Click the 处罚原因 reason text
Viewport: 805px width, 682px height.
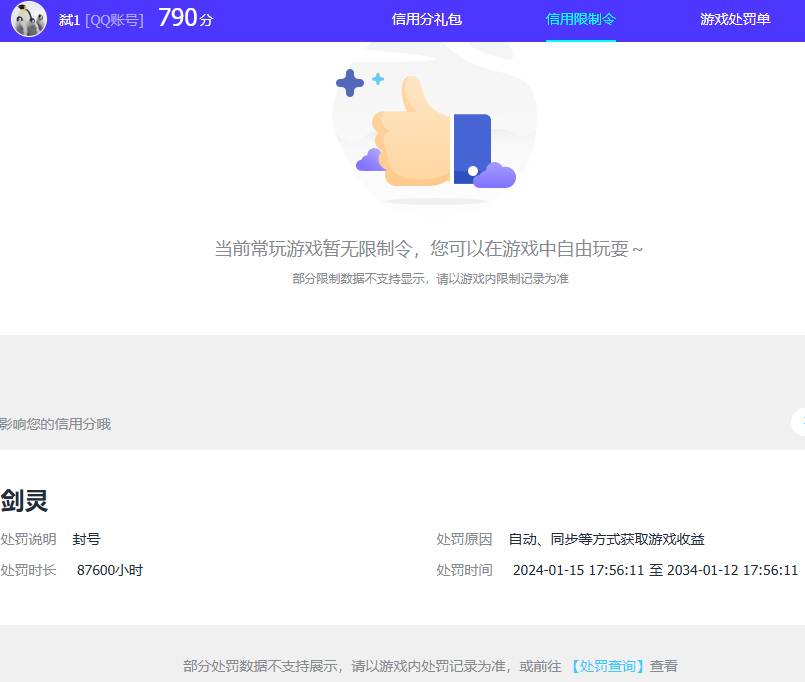[x=464, y=539]
